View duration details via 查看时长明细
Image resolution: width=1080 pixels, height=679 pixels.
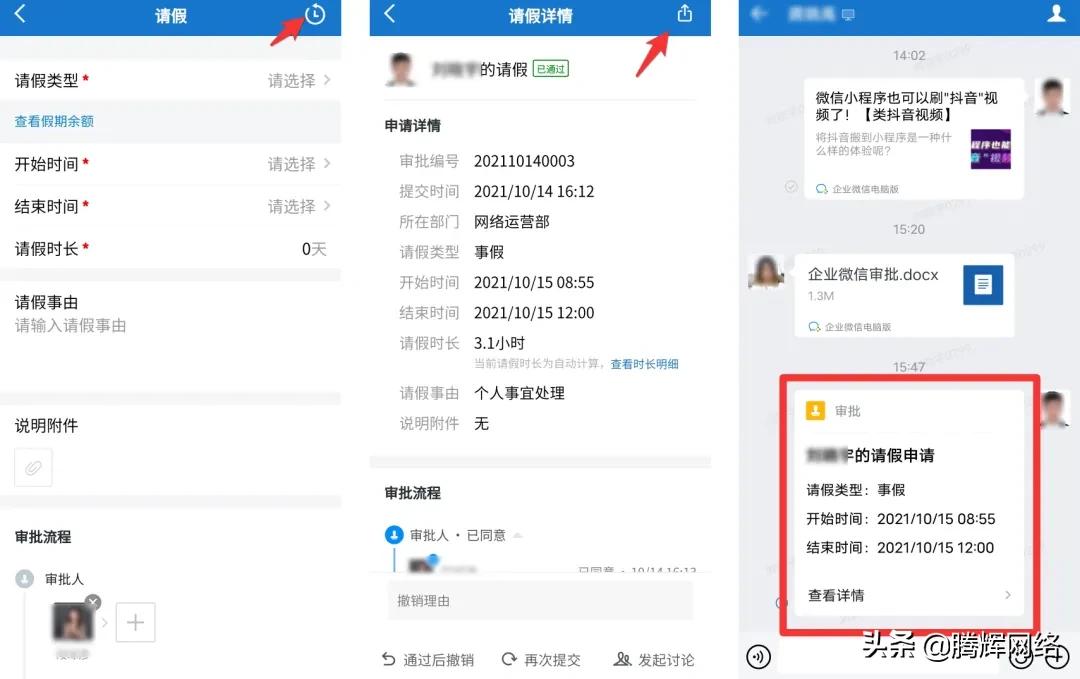[x=643, y=363]
